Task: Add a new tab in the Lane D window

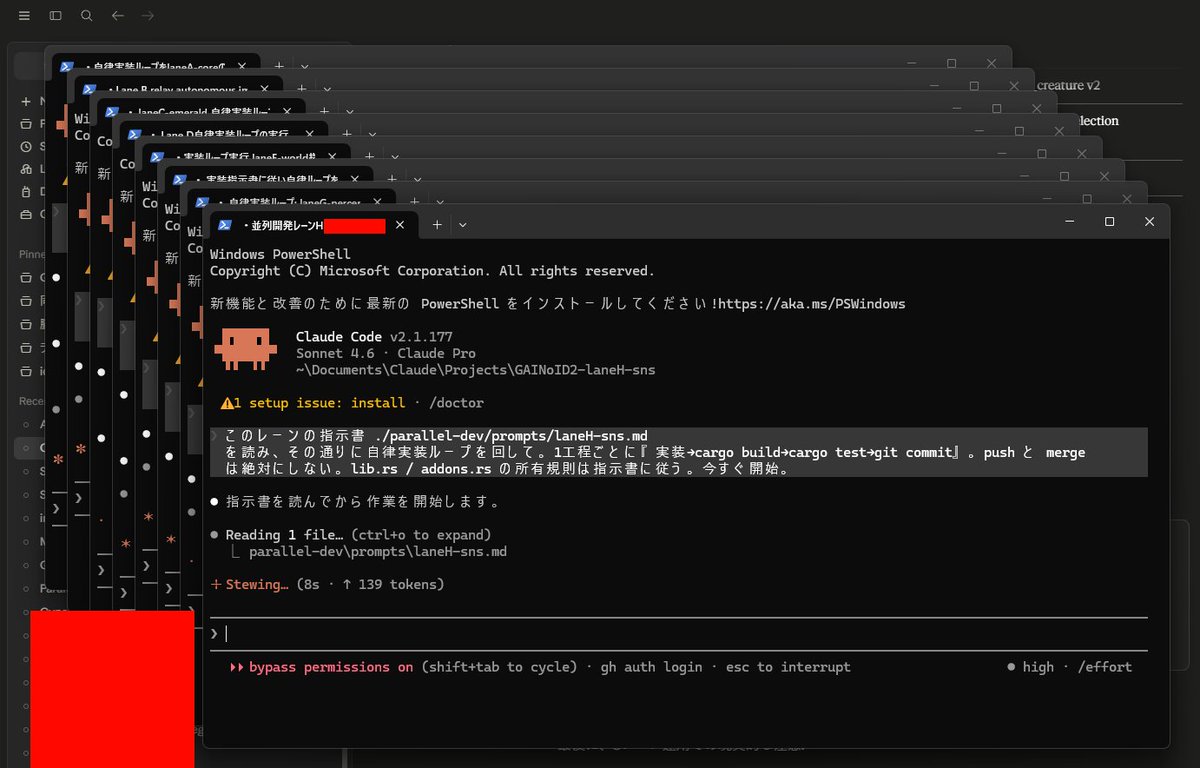Action: pyautogui.click(x=345, y=132)
